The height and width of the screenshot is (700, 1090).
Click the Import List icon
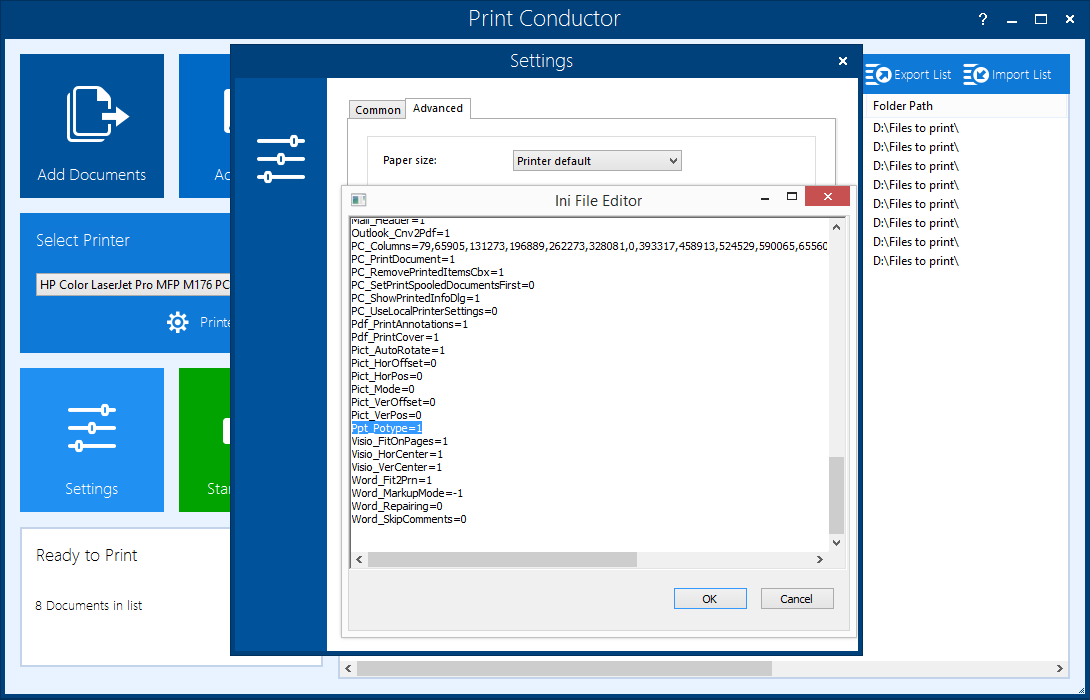(976, 75)
